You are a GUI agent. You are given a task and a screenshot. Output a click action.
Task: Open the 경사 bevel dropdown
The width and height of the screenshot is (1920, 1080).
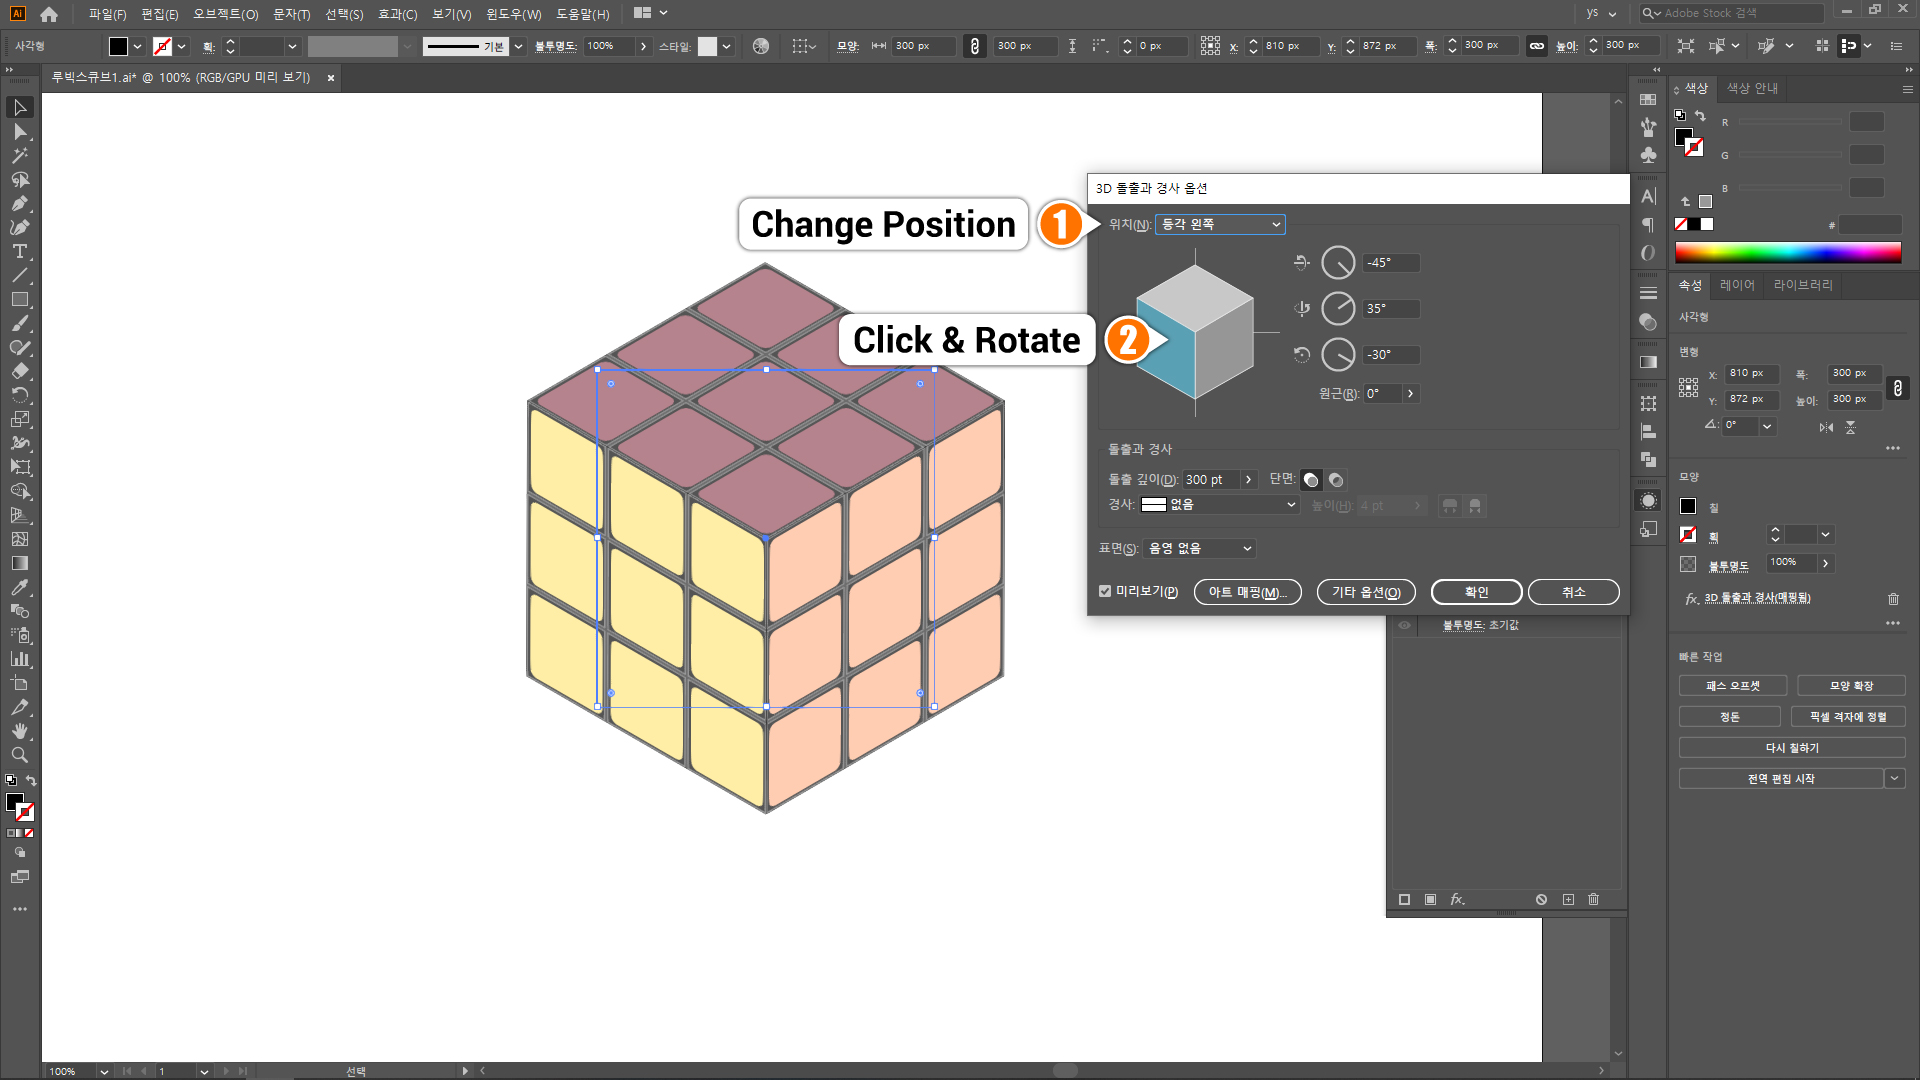pyautogui.click(x=1220, y=505)
